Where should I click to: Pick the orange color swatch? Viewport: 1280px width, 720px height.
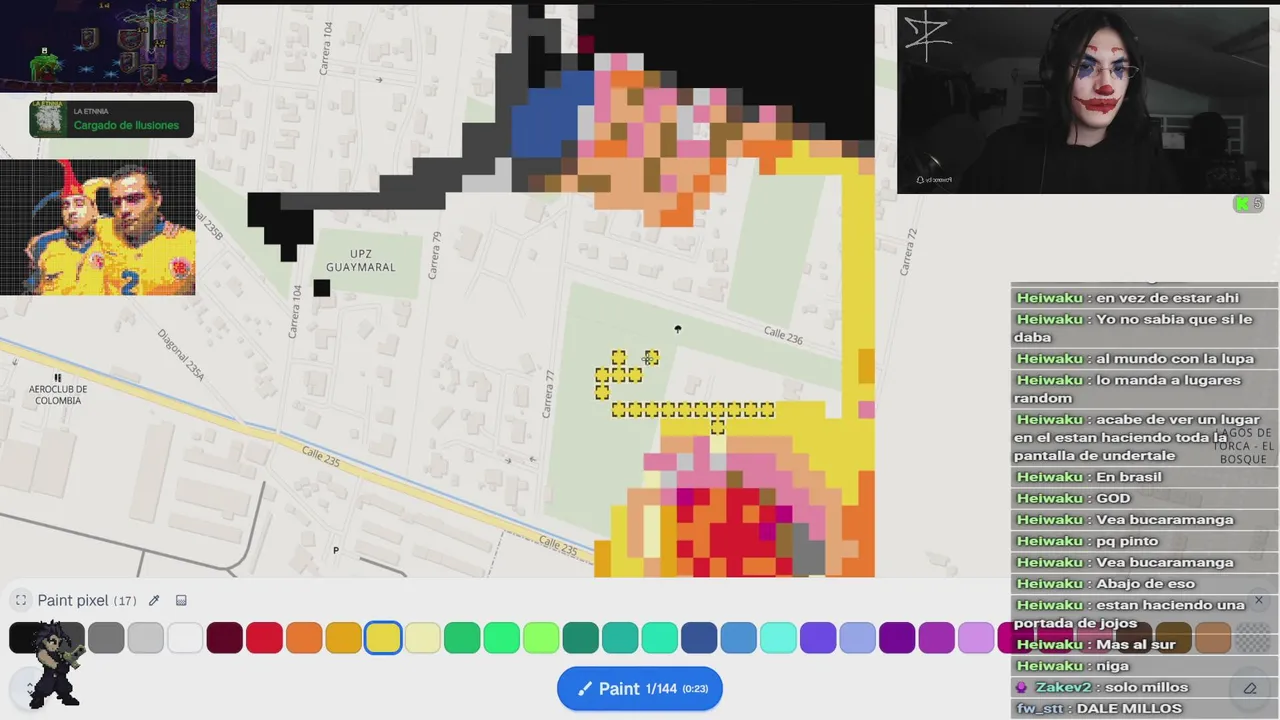point(304,638)
